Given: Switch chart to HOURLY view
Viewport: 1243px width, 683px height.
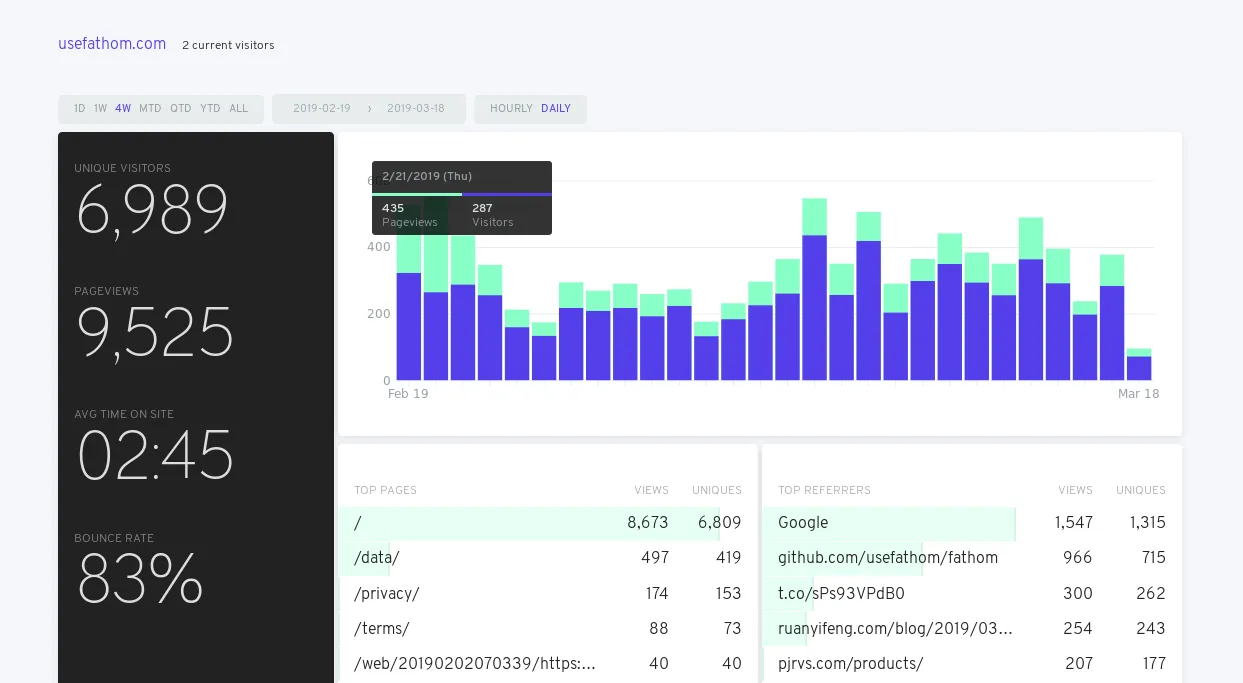Looking at the screenshot, I should [x=511, y=109].
